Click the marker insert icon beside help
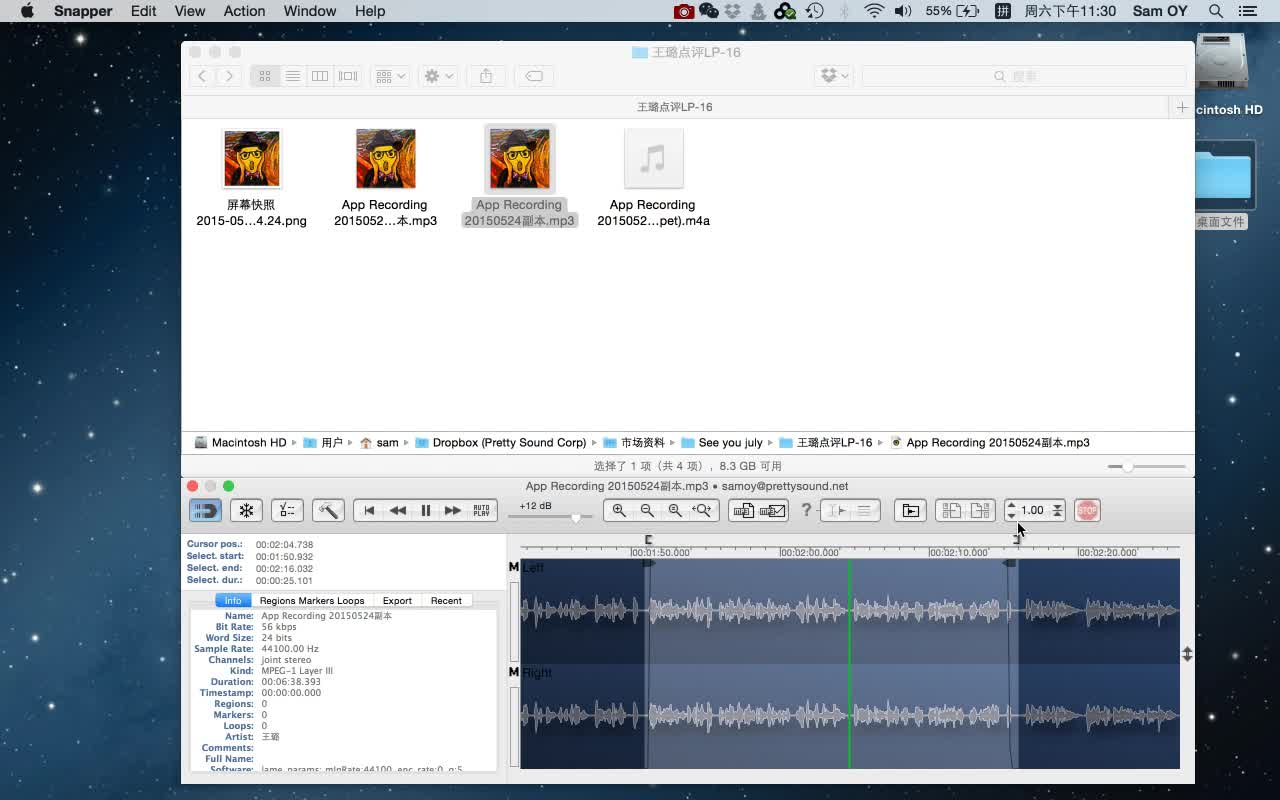Image resolution: width=1280 pixels, height=800 pixels. pos(836,510)
